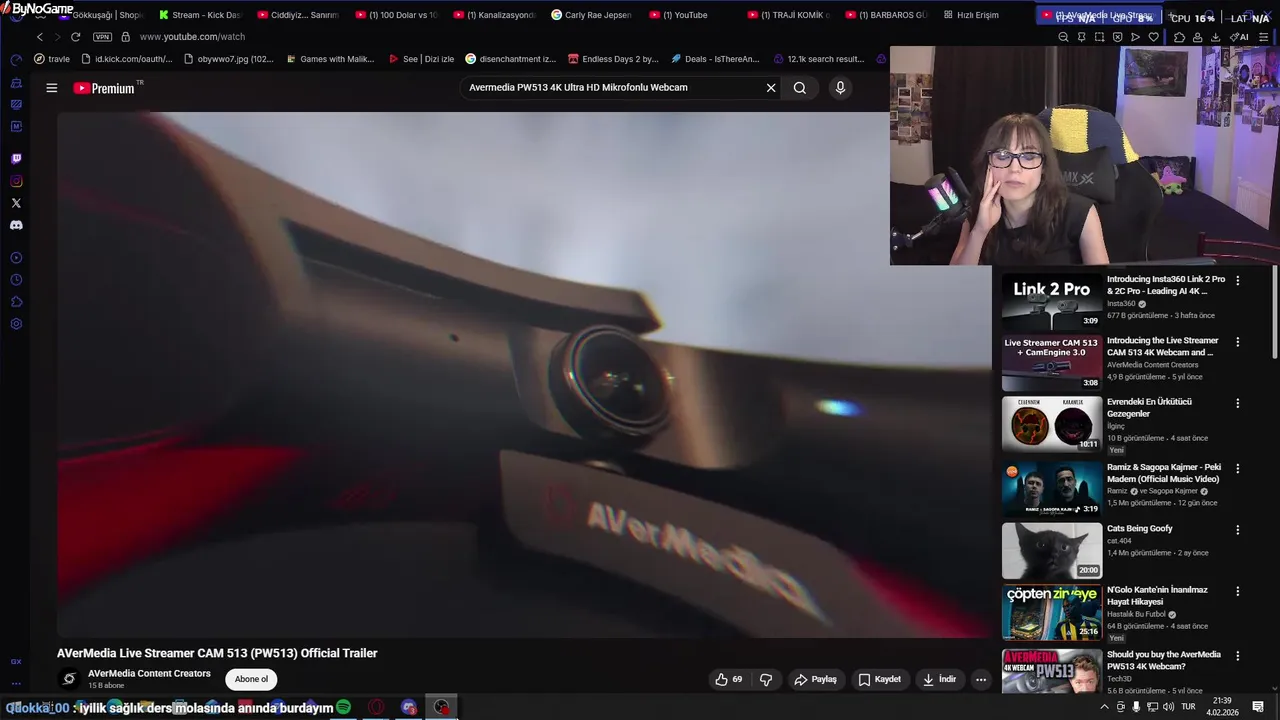The image size is (1280, 720).
Task: Open settings gear in Opera sidebar
Action: tap(16, 324)
